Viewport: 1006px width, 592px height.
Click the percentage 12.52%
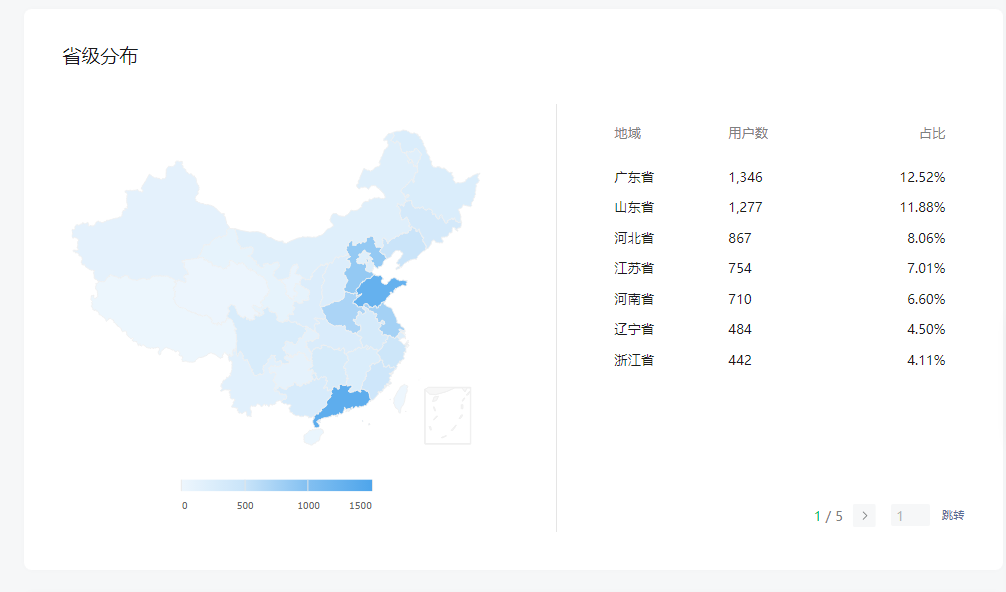(x=923, y=177)
